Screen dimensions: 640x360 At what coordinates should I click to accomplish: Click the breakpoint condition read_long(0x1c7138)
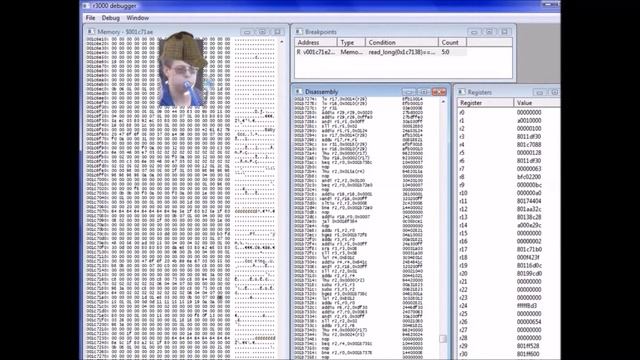(402, 52)
